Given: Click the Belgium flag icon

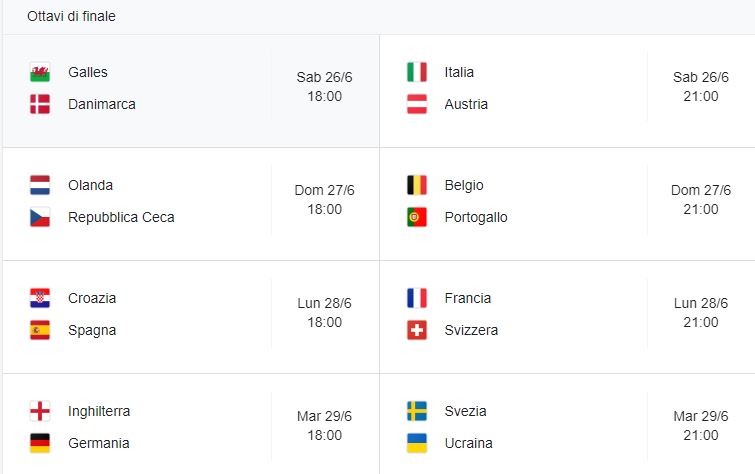Looking at the screenshot, I should pos(417,185).
